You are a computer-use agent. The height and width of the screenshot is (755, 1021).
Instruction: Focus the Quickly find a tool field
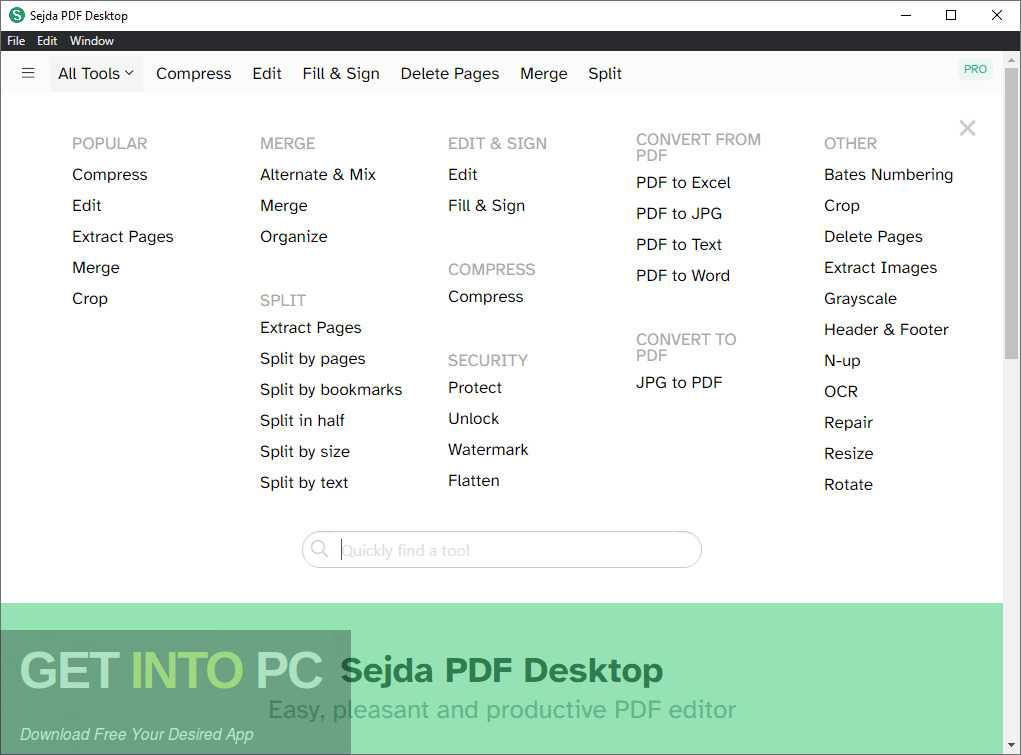(x=501, y=550)
